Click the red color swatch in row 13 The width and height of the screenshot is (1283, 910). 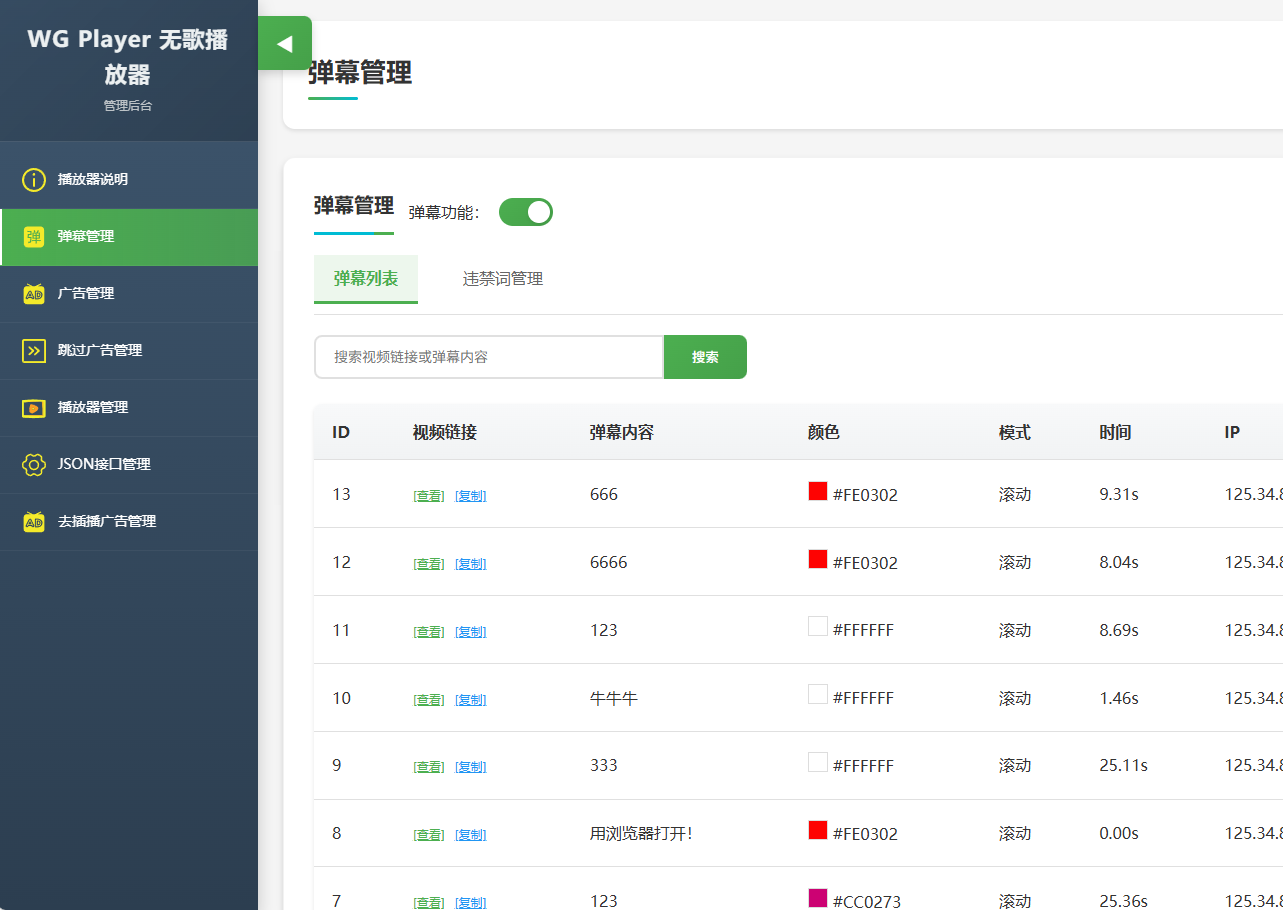click(818, 491)
